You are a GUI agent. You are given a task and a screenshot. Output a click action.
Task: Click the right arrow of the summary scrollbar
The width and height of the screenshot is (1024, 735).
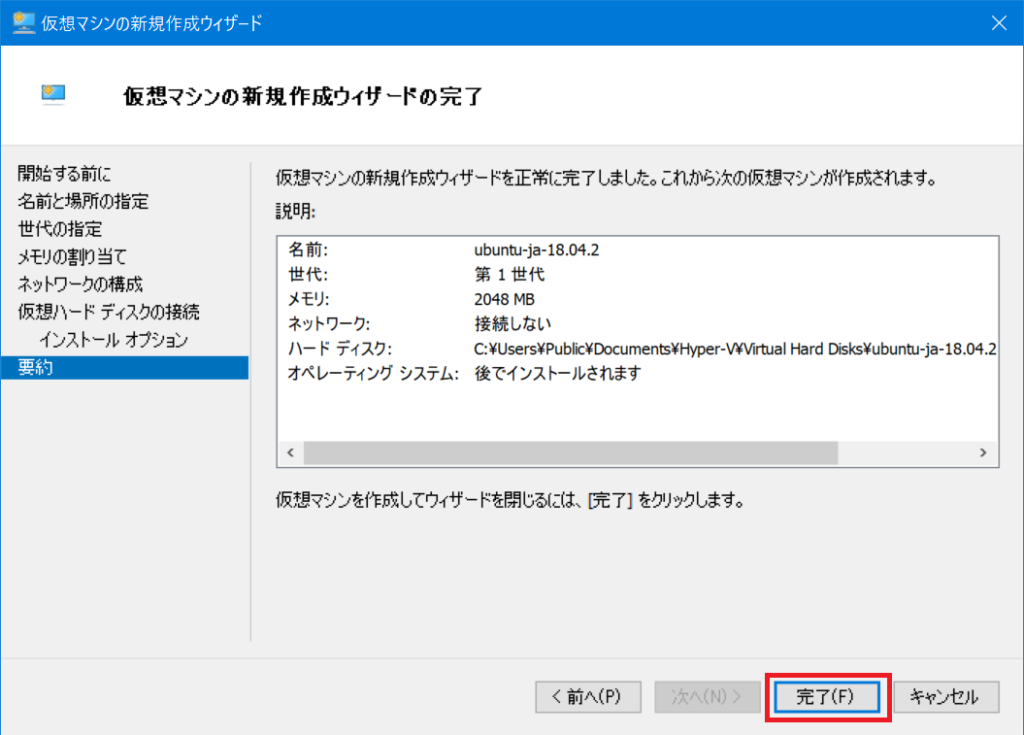click(x=983, y=453)
